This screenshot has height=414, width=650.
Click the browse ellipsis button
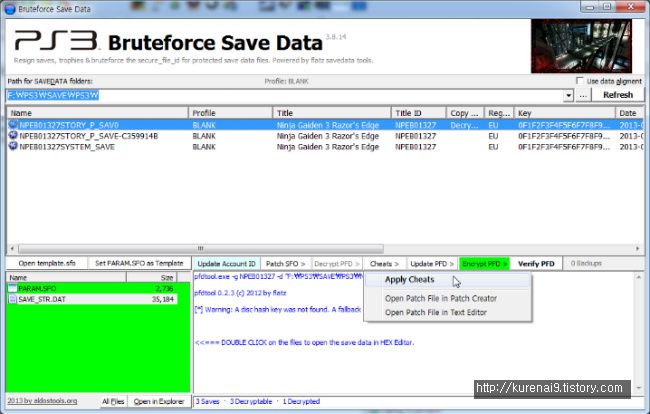[x=583, y=95]
